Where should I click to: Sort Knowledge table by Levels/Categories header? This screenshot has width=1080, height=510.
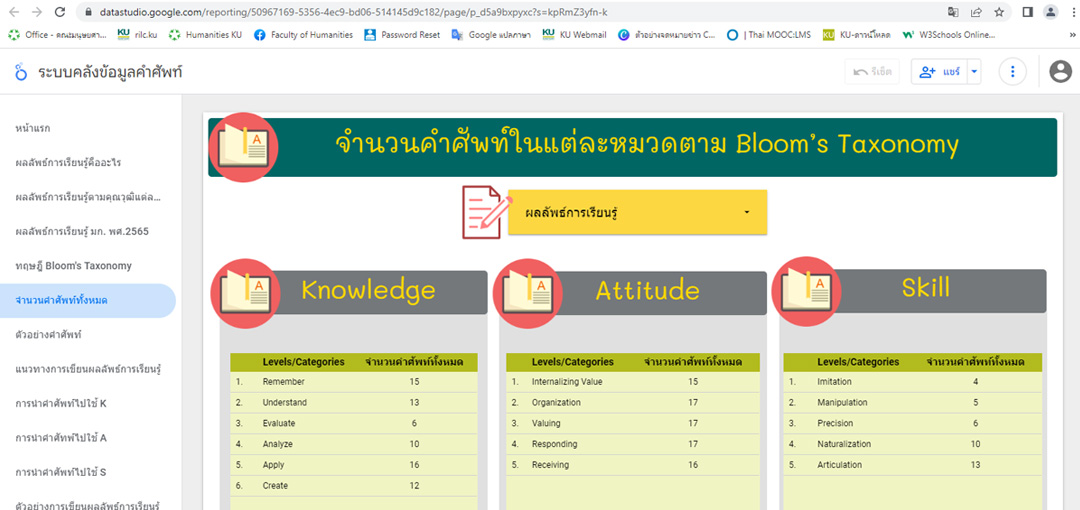click(304, 362)
